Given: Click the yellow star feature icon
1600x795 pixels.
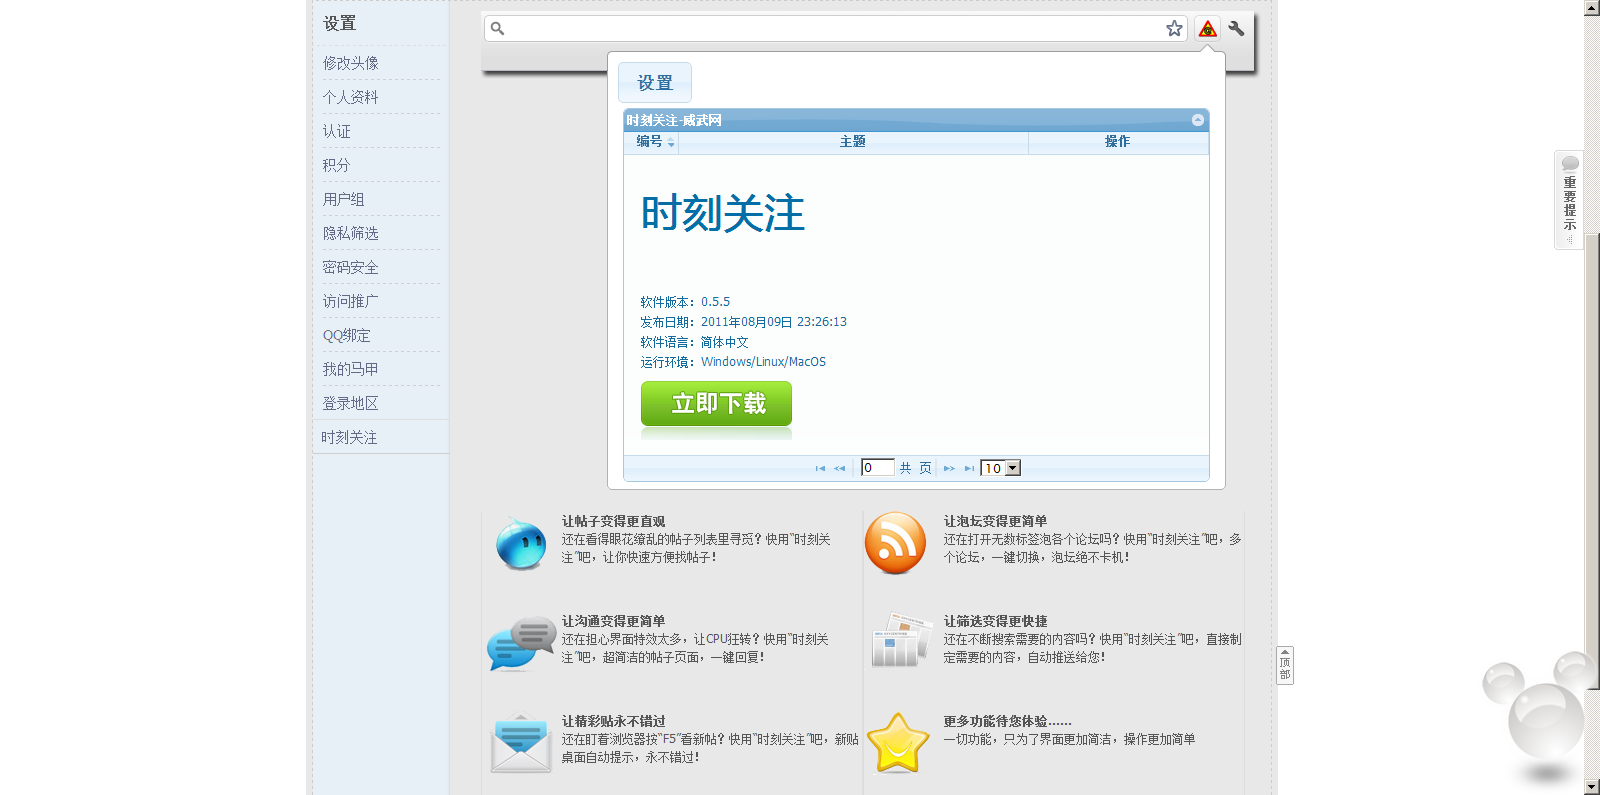Looking at the screenshot, I should (897, 743).
